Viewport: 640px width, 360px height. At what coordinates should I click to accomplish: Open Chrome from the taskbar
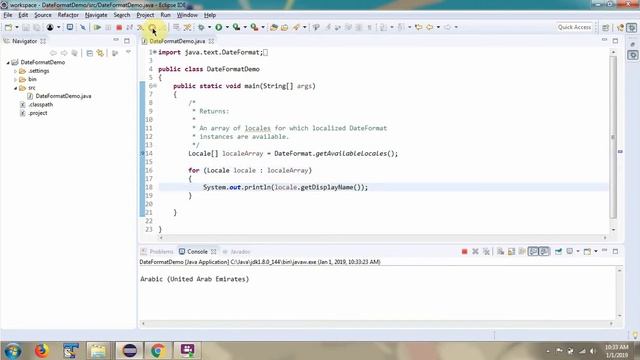click(x=158, y=351)
